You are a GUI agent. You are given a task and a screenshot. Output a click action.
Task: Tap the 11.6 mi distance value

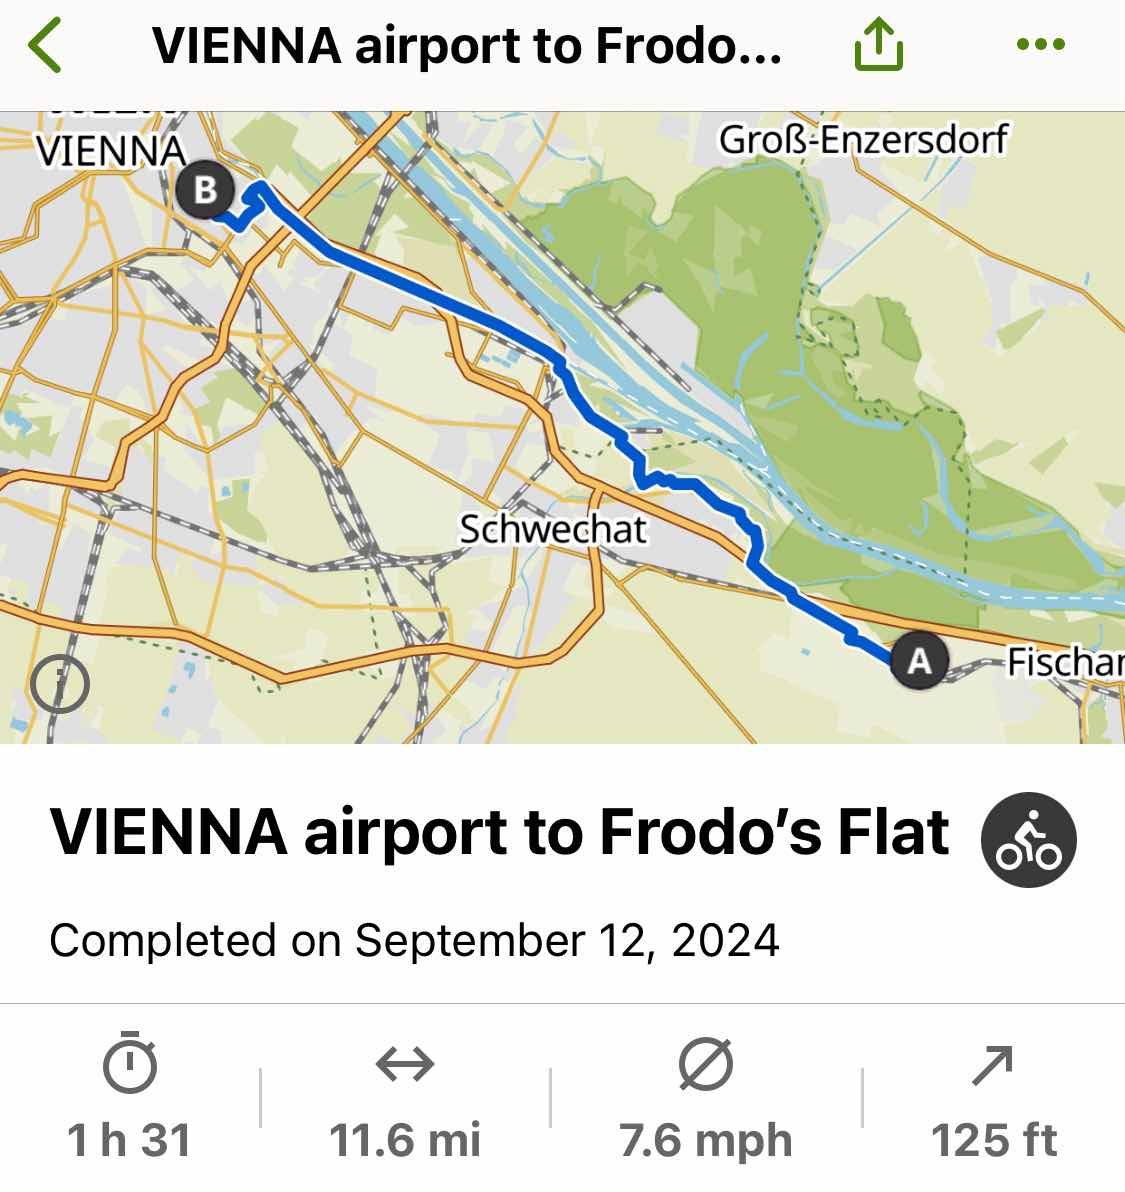pyautogui.click(x=405, y=1140)
